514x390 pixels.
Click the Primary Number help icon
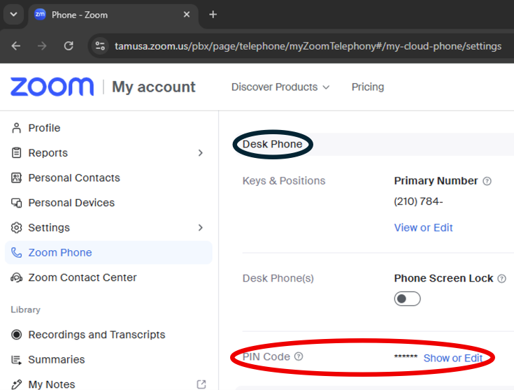[x=487, y=181]
